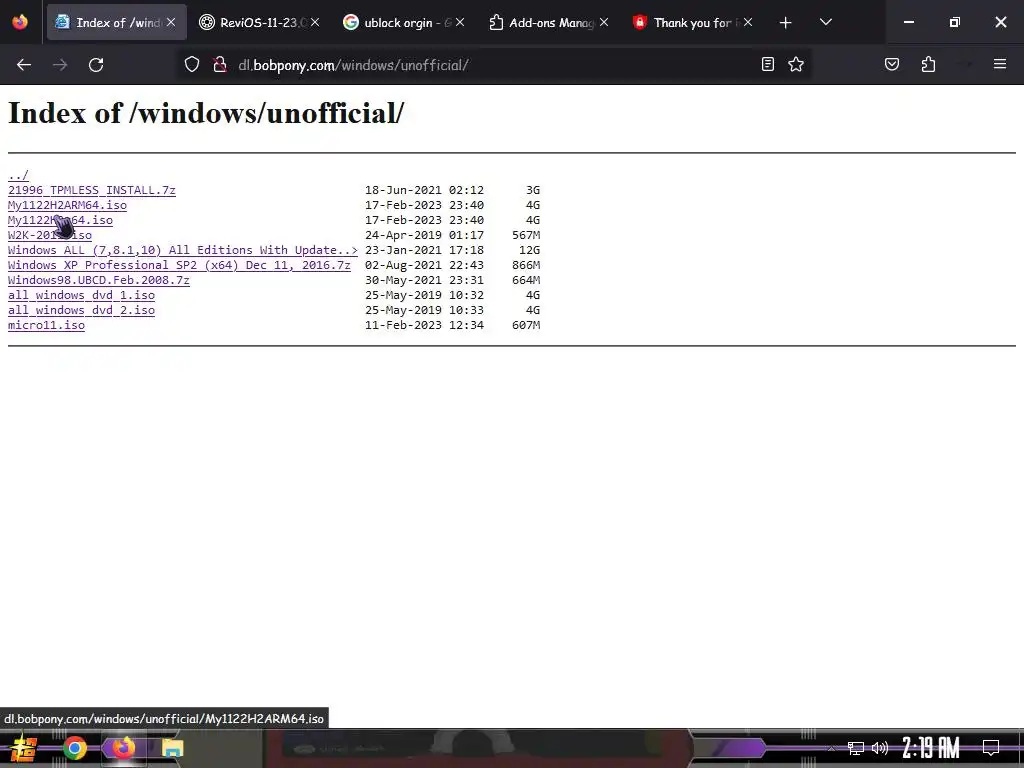View site connection info lock icon
The image size is (1024, 768).
(x=220, y=65)
